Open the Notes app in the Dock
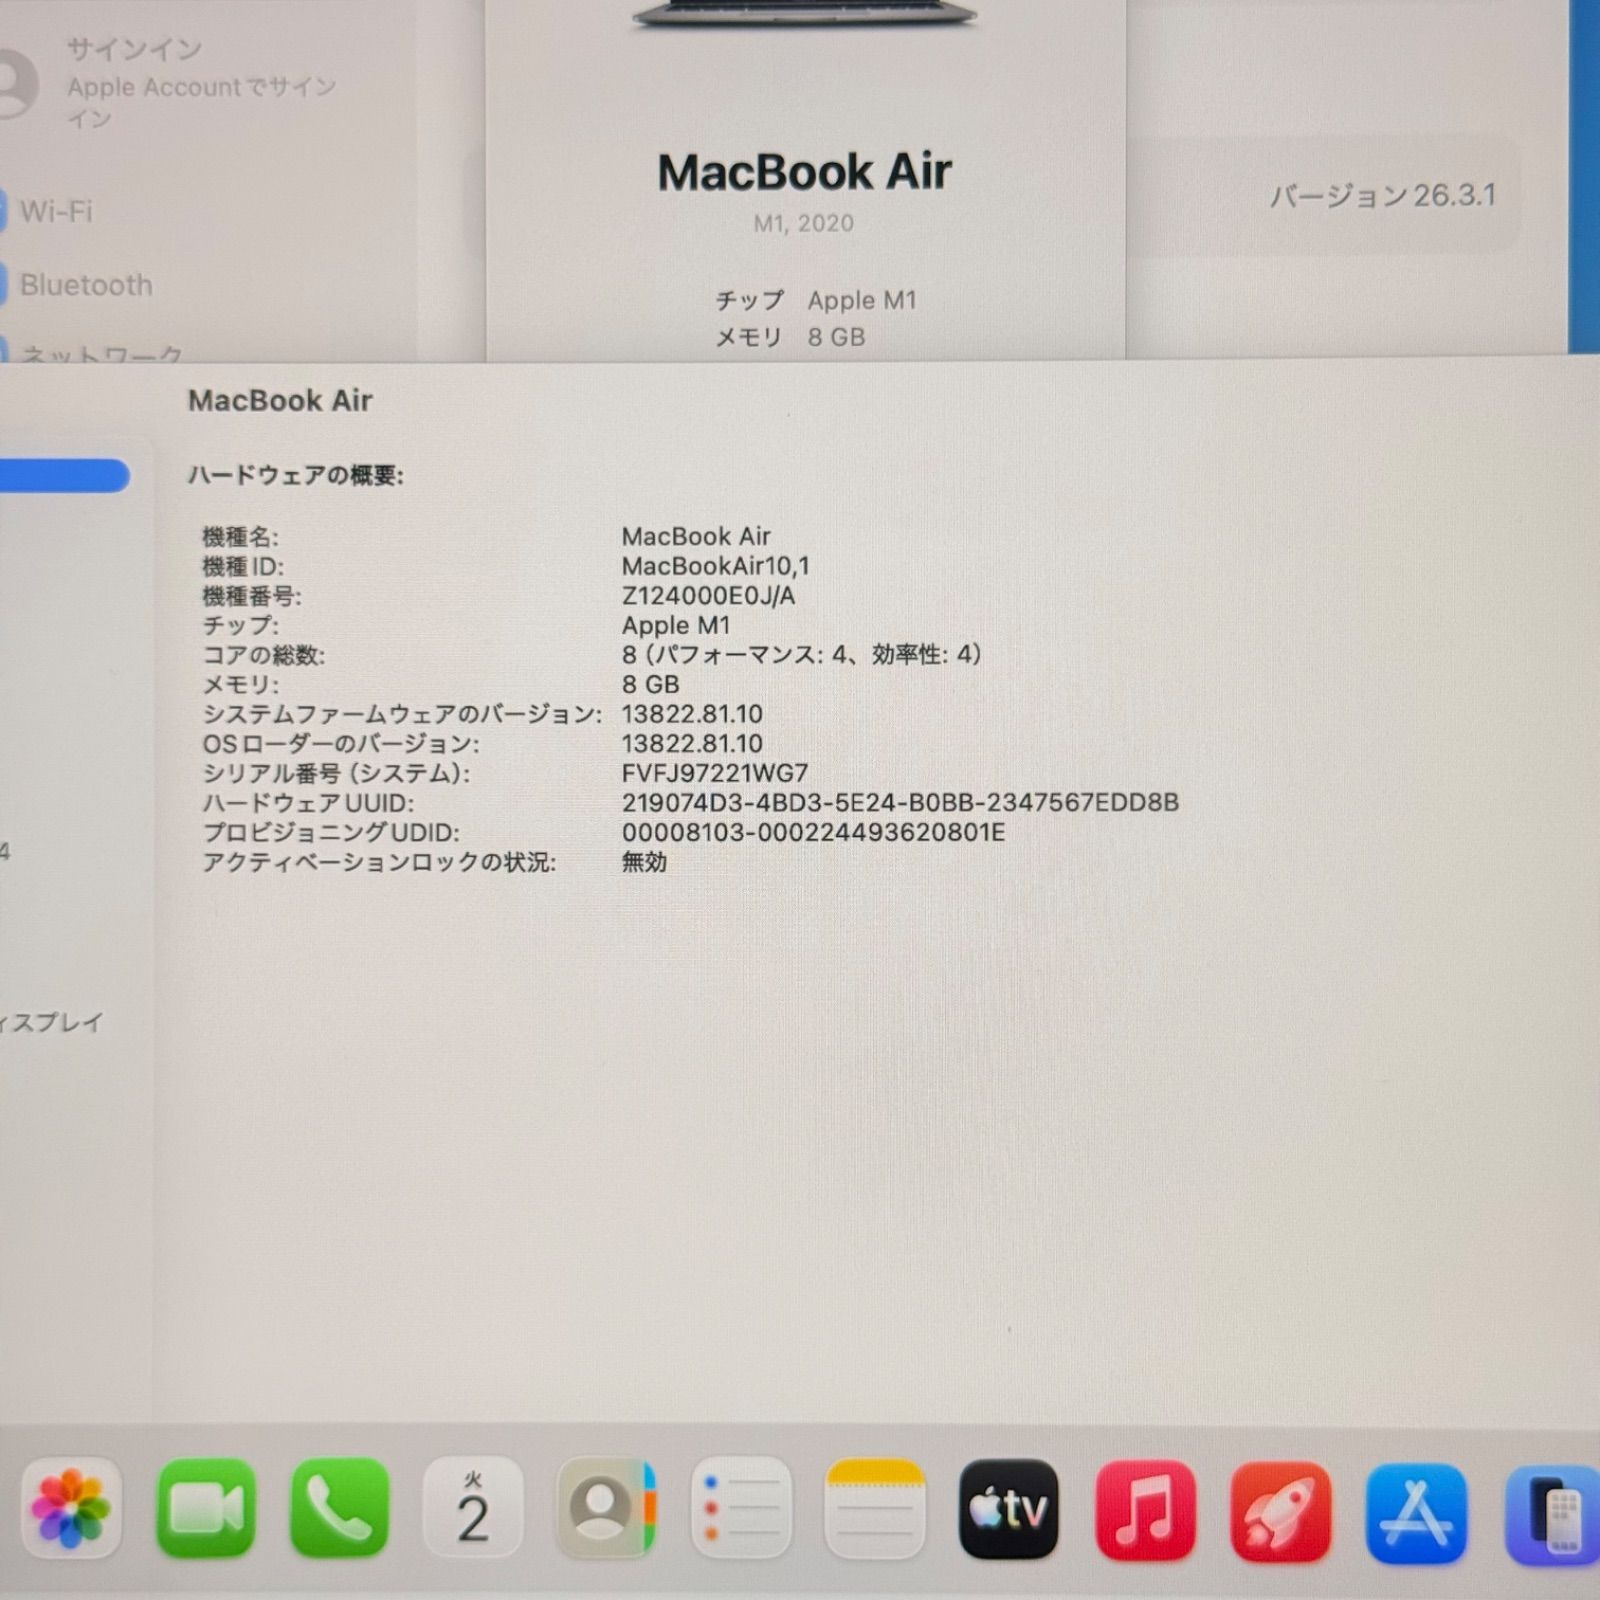The image size is (1600, 1600). [874, 1508]
